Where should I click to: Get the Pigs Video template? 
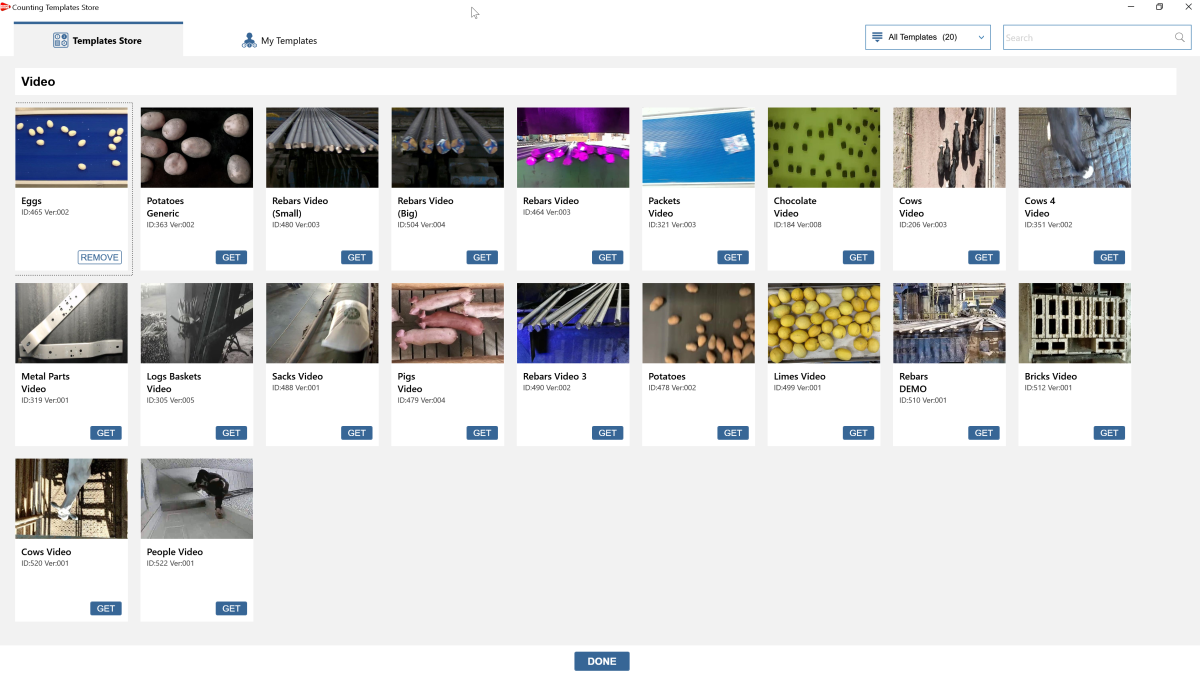(x=483, y=433)
